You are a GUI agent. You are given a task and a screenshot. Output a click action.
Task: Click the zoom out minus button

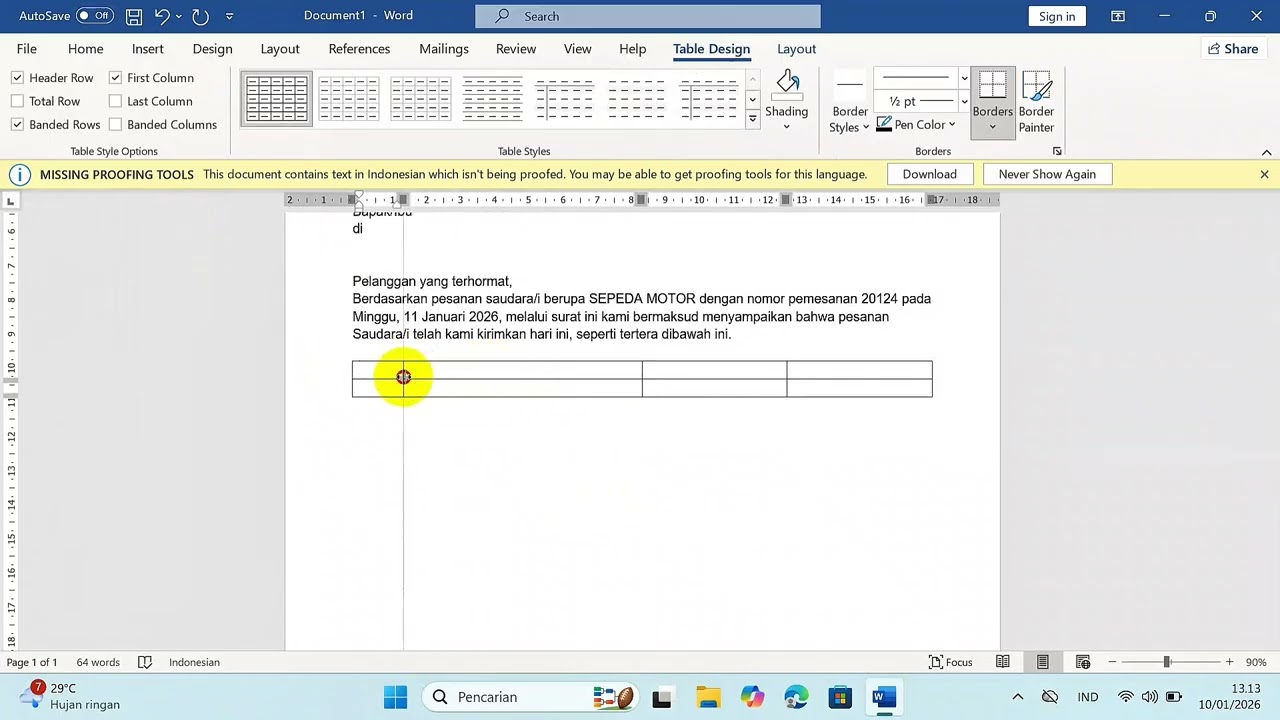coord(1112,662)
